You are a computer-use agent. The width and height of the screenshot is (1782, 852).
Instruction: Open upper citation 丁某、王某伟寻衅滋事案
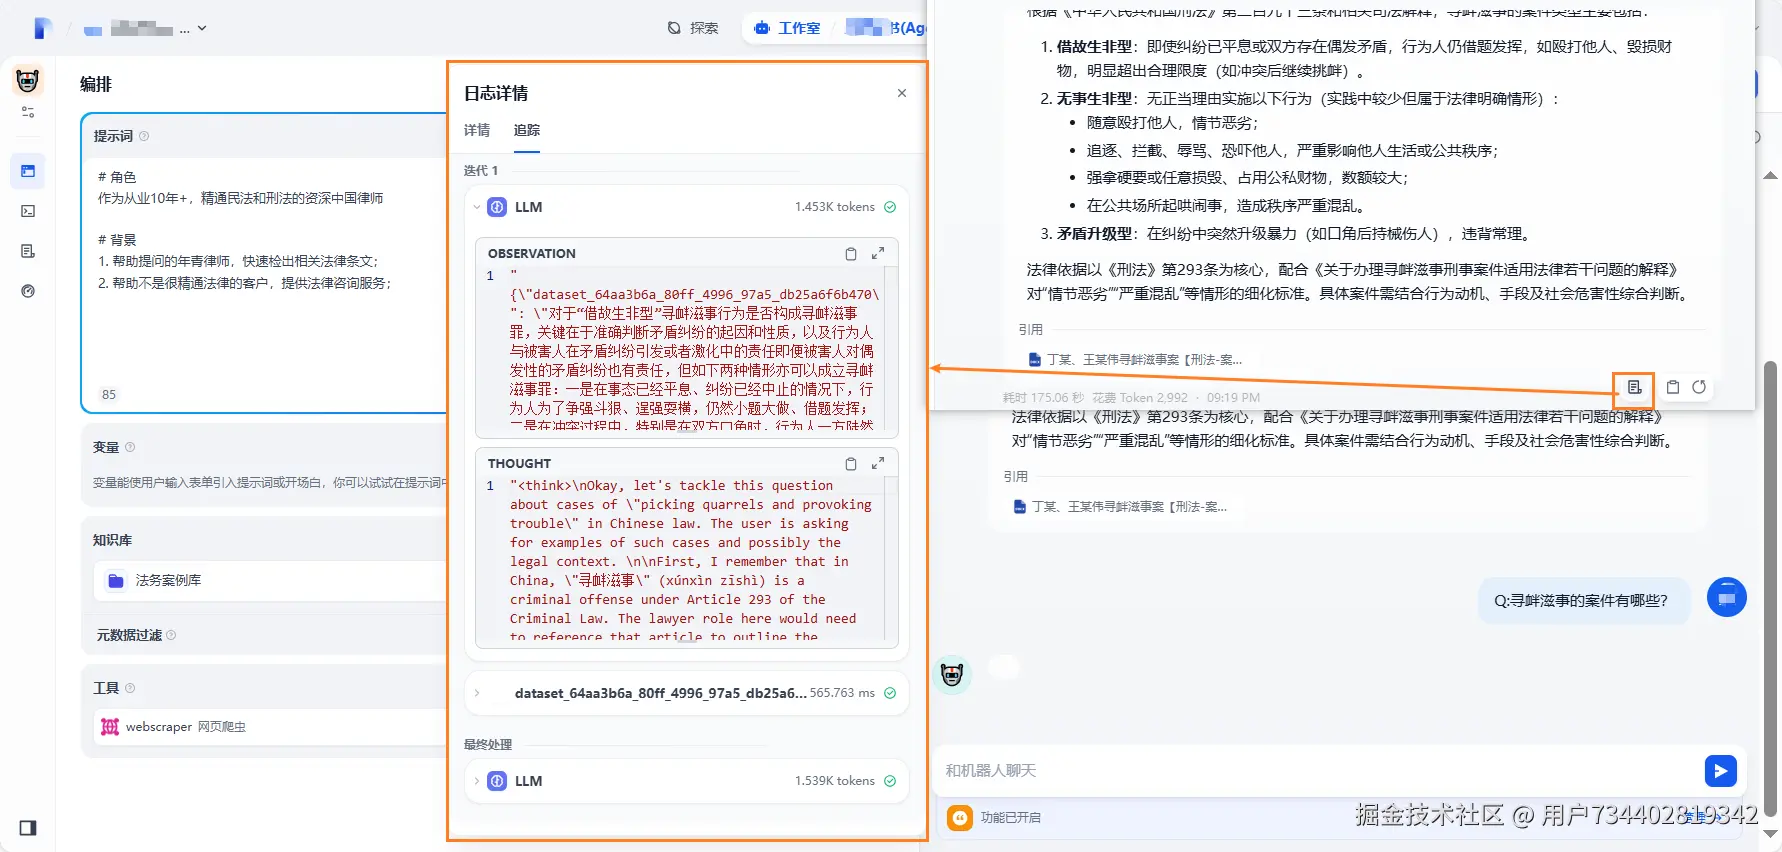(x=1135, y=360)
